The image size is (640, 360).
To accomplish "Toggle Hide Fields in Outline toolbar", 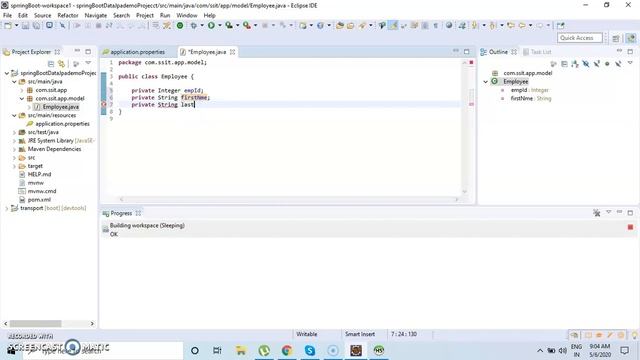I will pyautogui.click(x=586, y=64).
